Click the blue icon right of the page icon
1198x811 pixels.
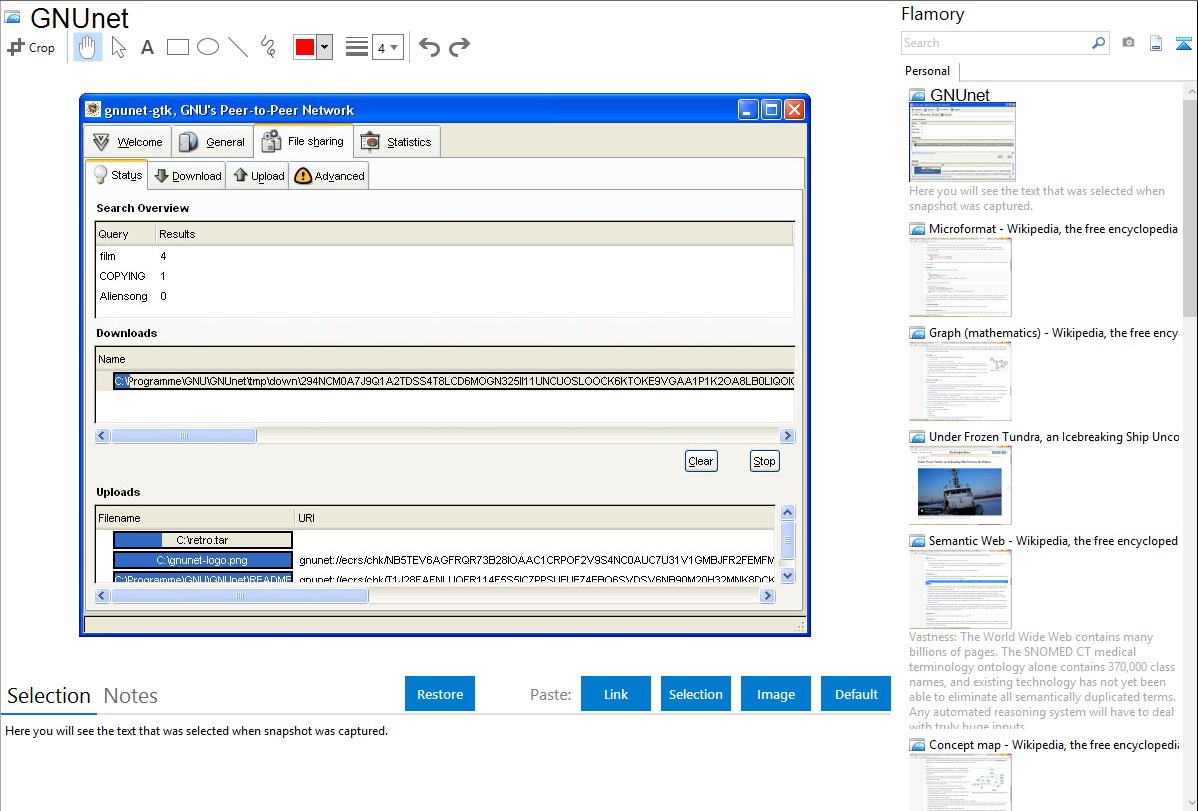coord(1183,43)
